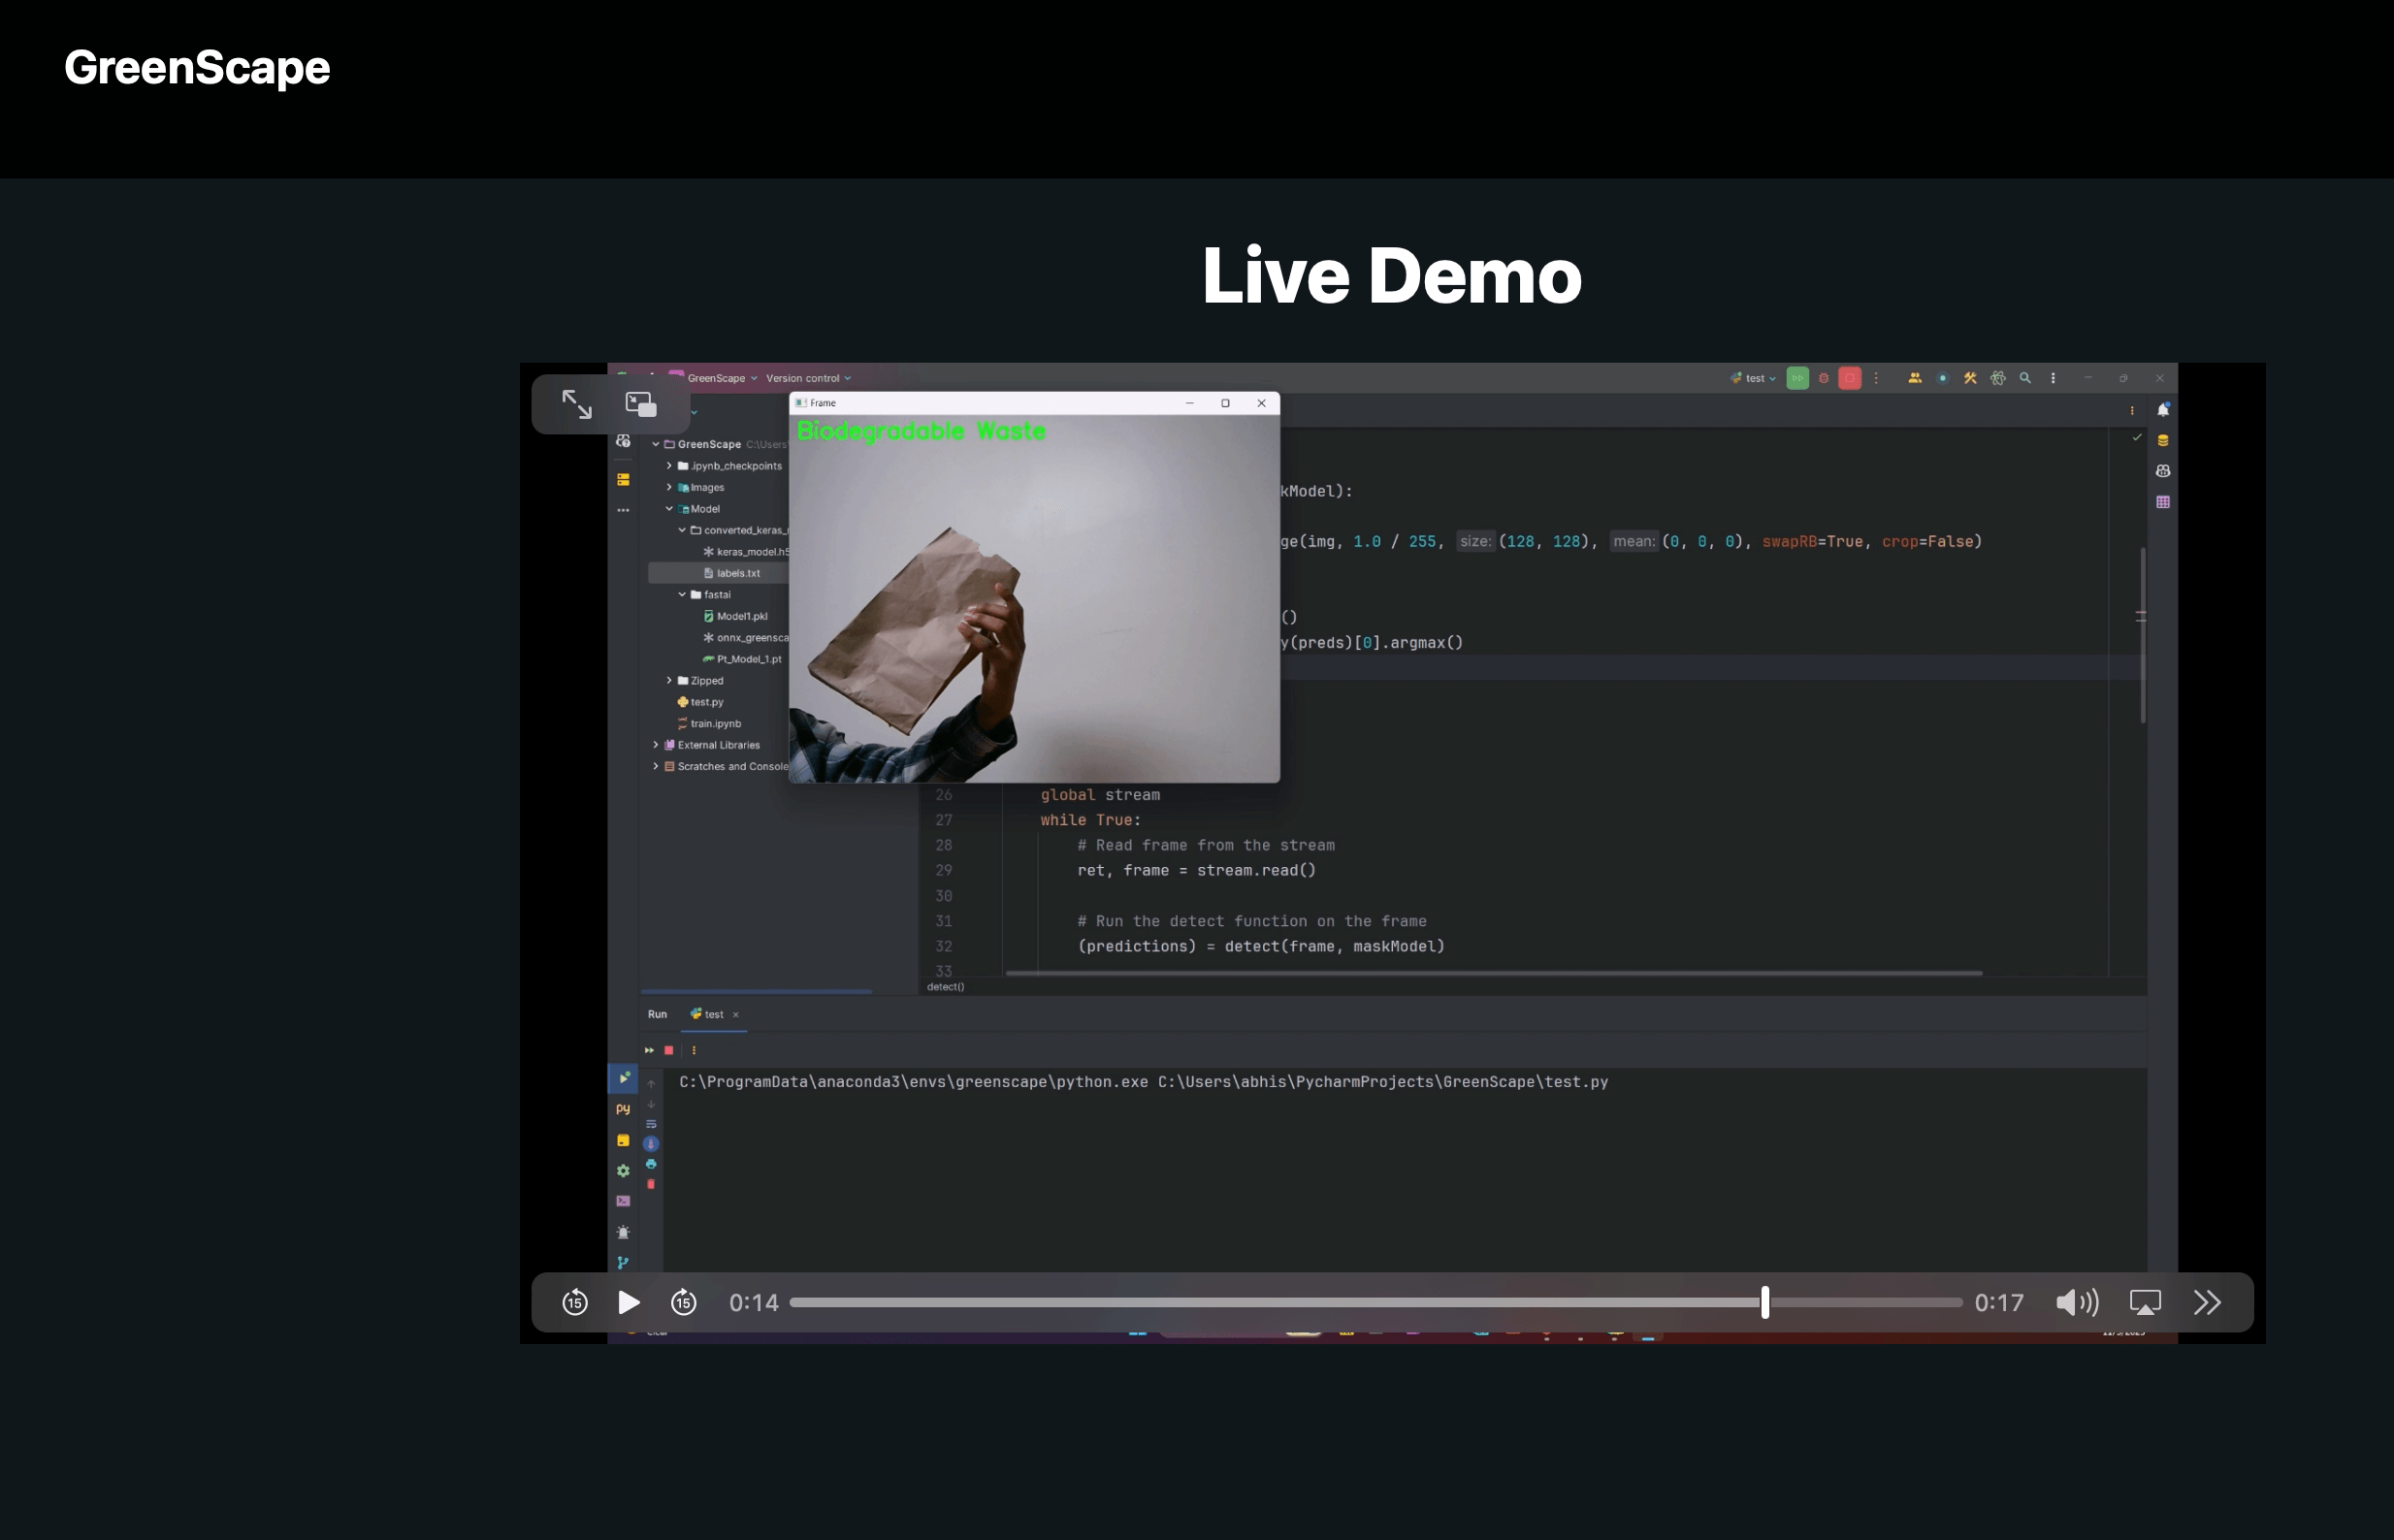
Task: Expand the Zipped folder
Action: click(x=669, y=680)
